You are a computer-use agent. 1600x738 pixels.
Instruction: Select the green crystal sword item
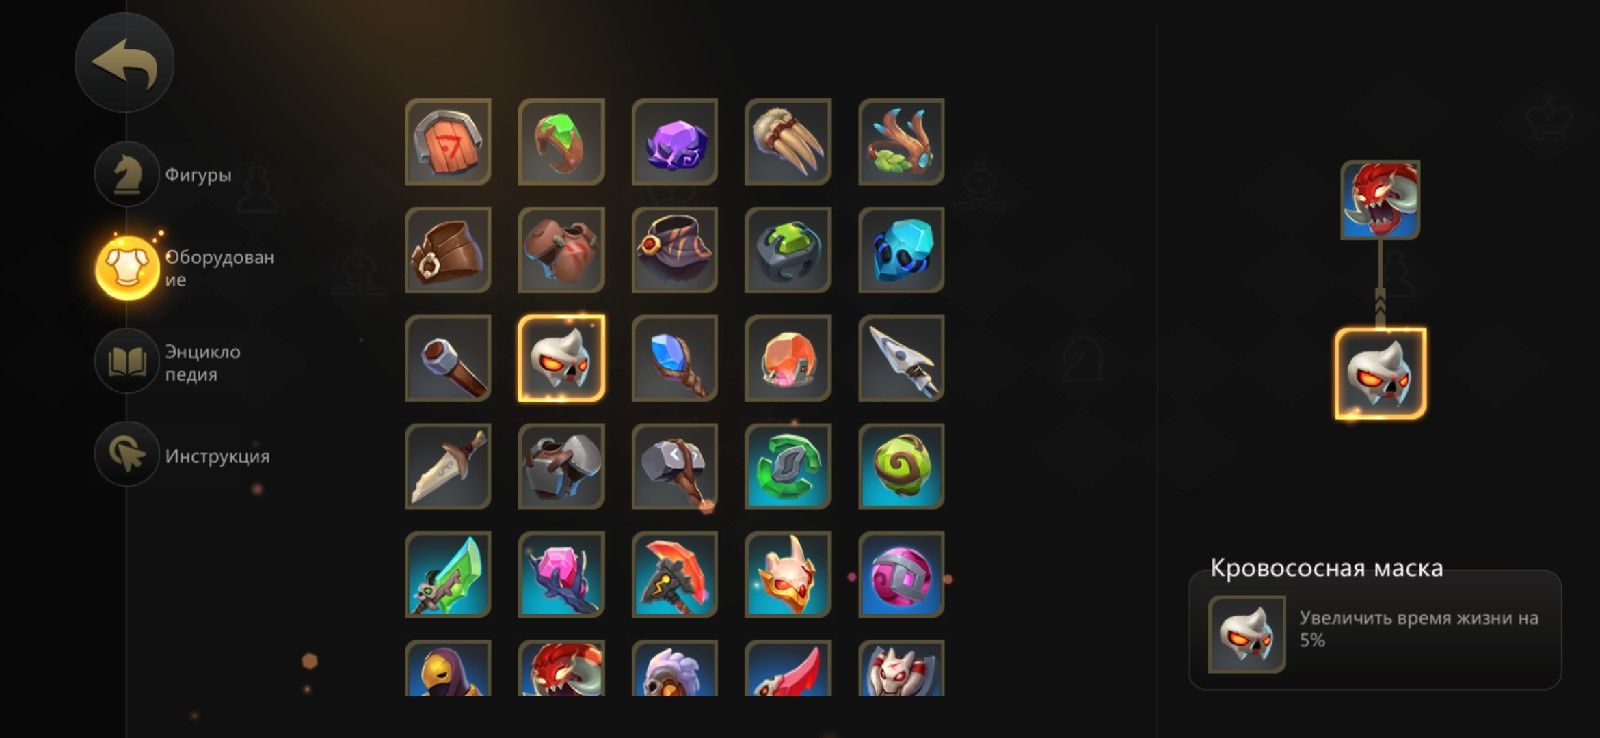point(448,575)
